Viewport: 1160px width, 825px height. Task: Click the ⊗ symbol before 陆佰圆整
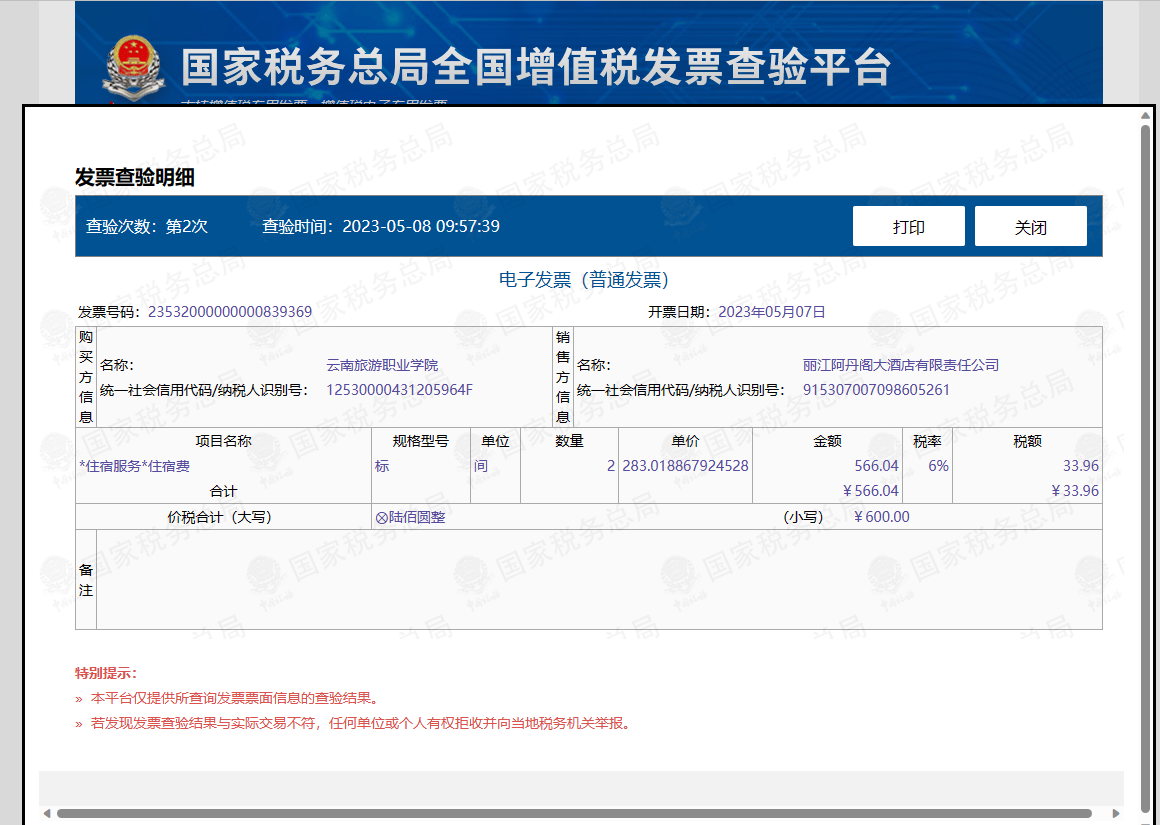coord(381,518)
